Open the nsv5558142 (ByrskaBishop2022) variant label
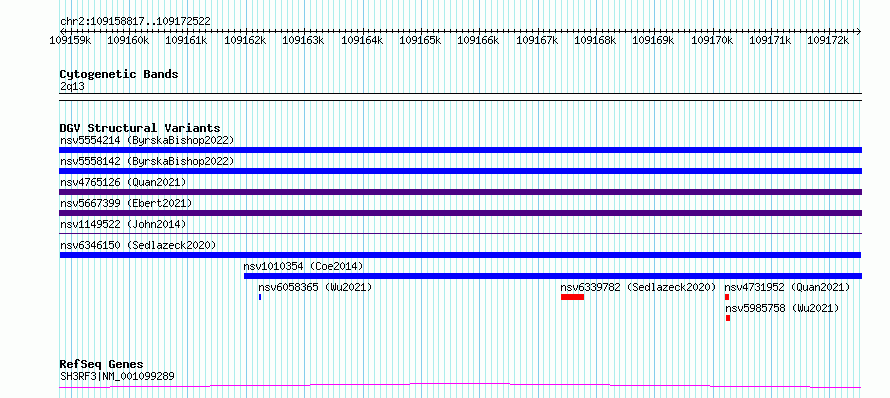The height and width of the screenshot is (398, 890). click(147, 161)
